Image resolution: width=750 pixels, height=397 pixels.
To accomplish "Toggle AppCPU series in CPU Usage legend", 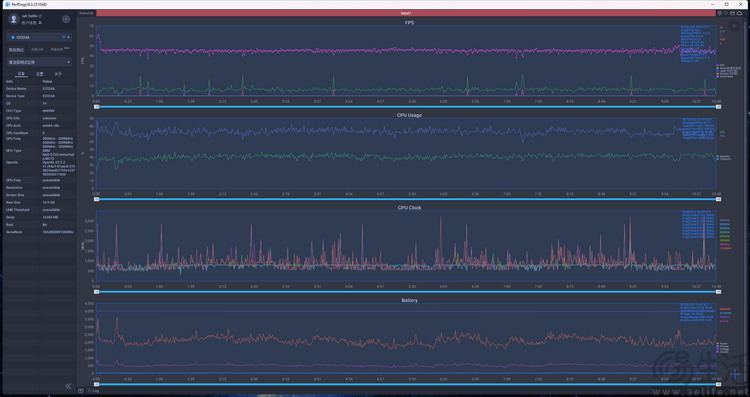I will click(x=724, y=156).
